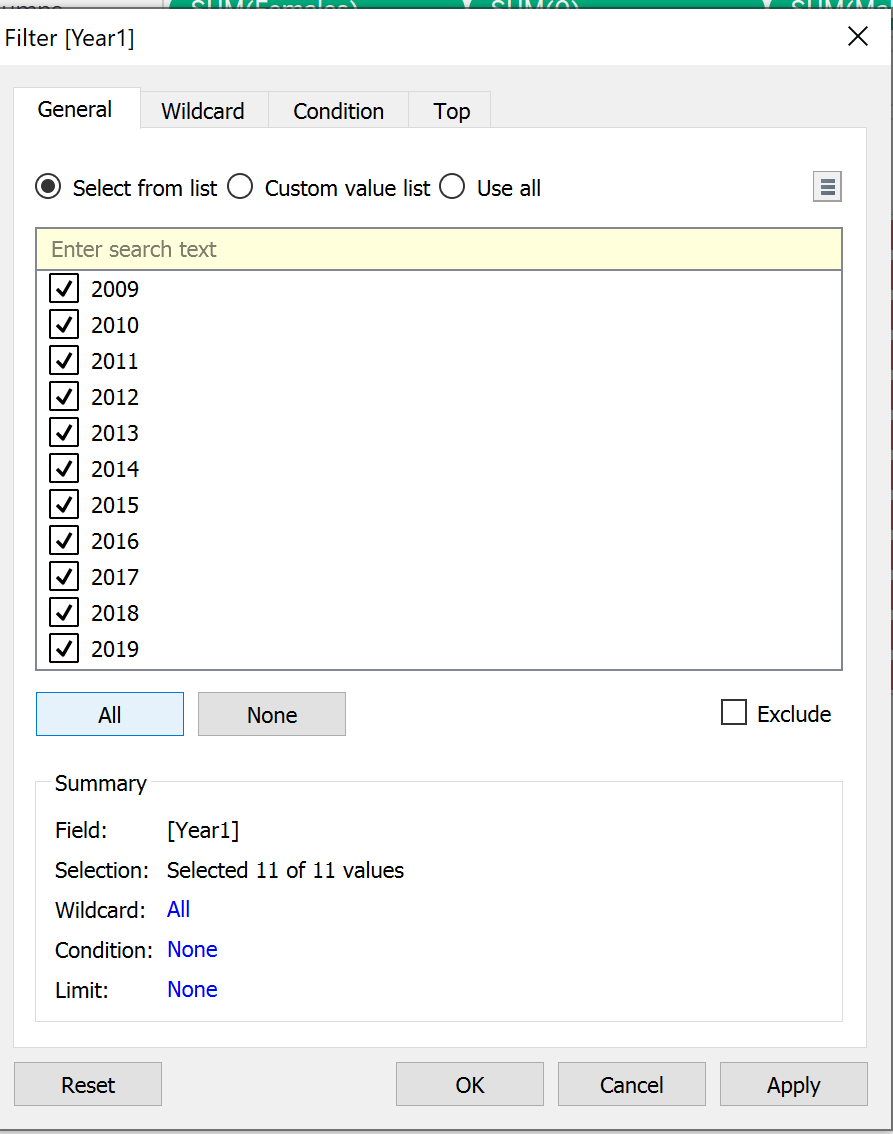893x1134 pixels.
Task: Click the search text input field
Action: tap(438, 249)
